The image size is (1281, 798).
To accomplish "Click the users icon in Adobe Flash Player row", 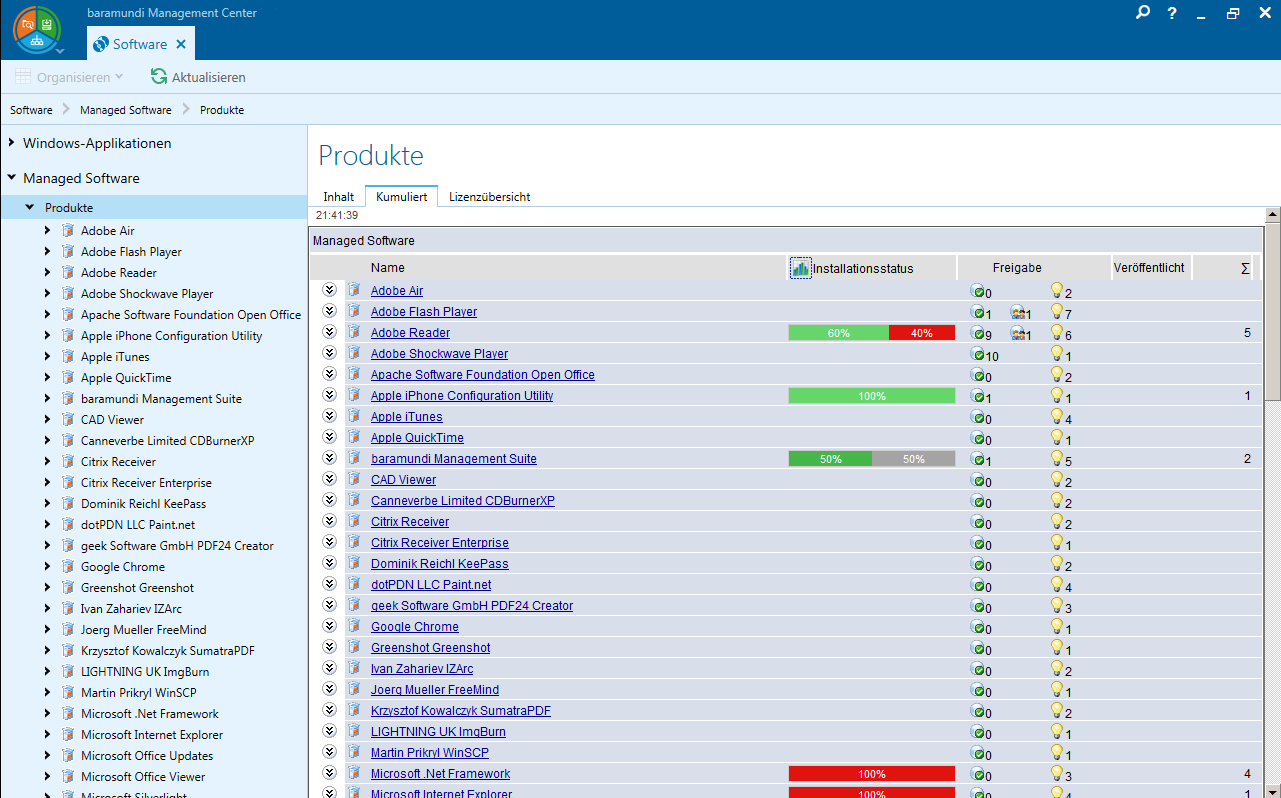I will pos(1018,312).
